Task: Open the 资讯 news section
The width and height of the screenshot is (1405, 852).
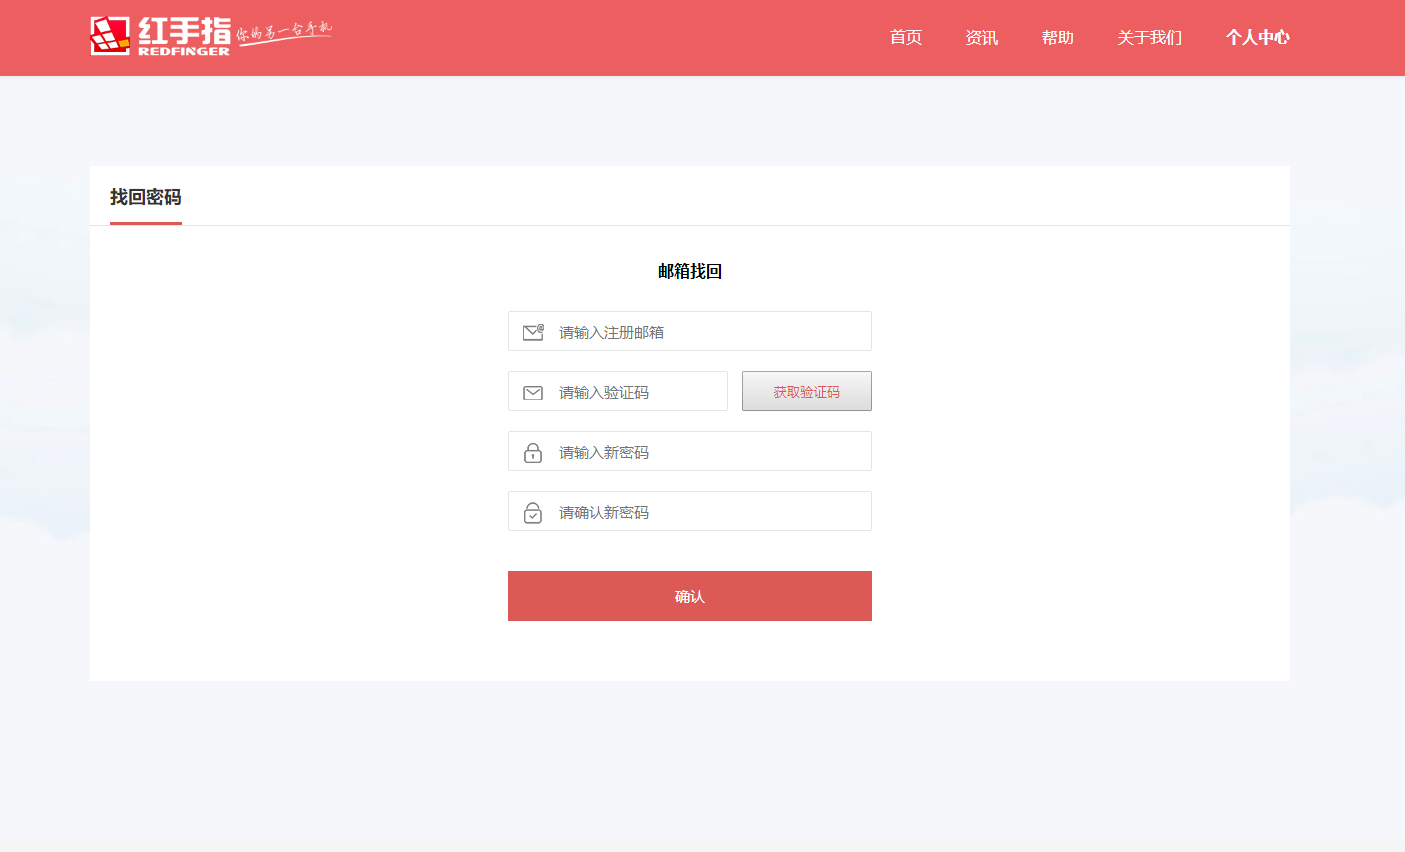Action: point(981,38)
